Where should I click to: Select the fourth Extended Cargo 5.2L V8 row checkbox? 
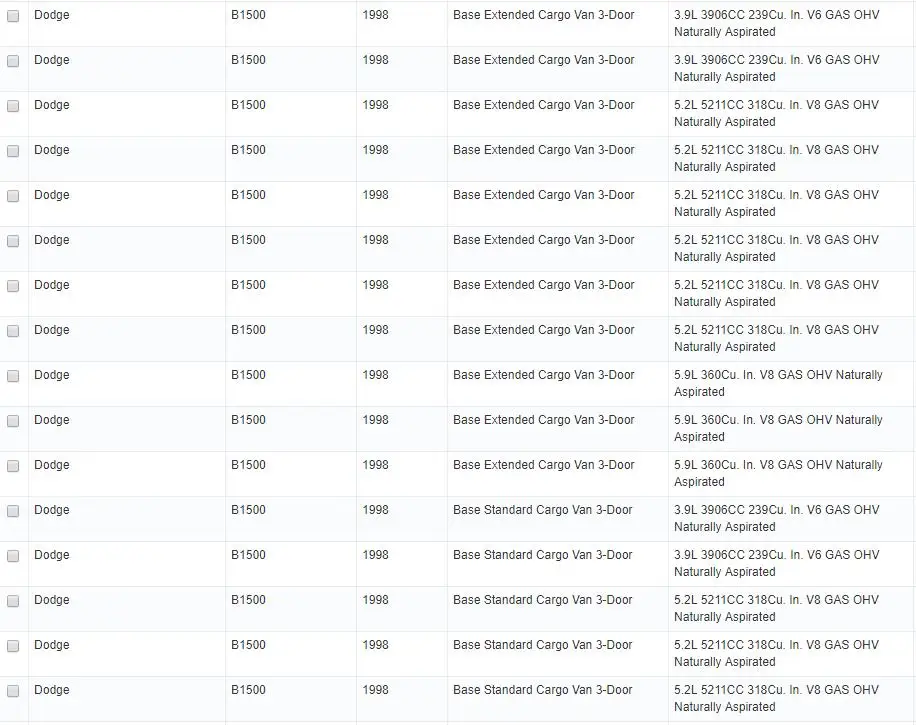click(13, 241)
